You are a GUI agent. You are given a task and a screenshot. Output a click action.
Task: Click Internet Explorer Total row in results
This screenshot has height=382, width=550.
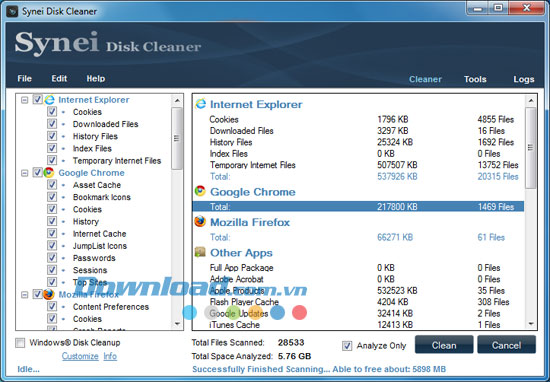click(358, 176)
